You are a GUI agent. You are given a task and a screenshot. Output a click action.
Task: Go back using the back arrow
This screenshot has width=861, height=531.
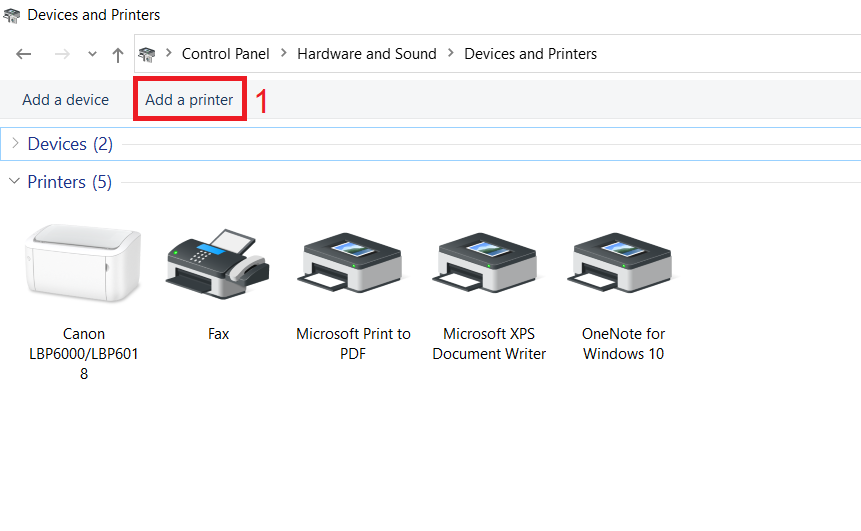click(x=24, y=54)
